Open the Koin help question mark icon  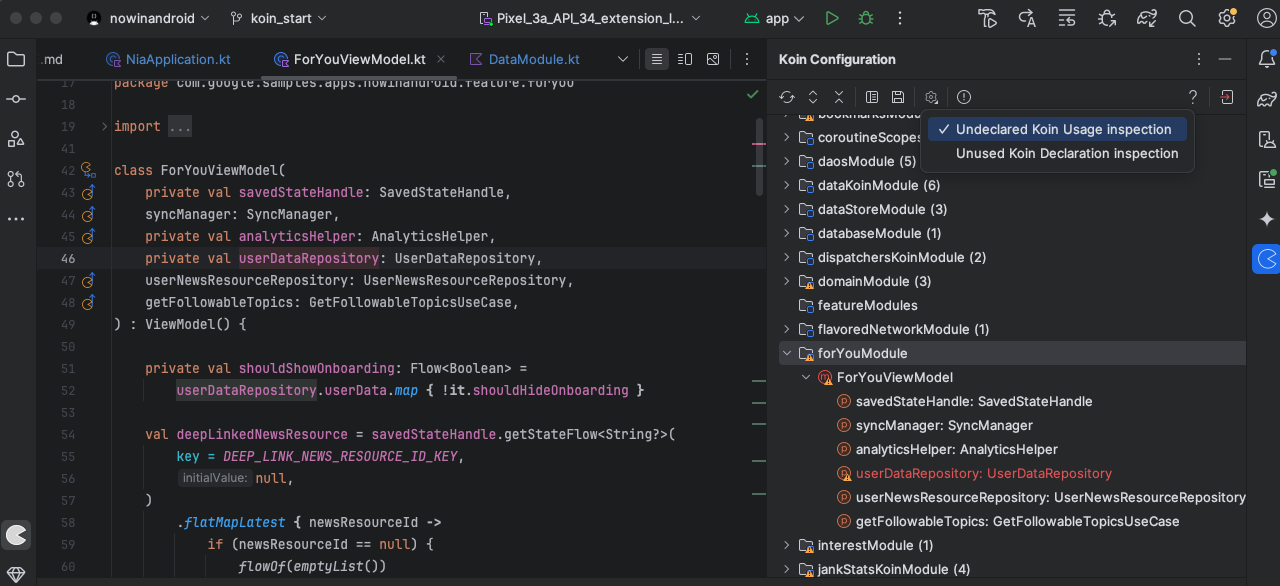(x=1192, y=97)
